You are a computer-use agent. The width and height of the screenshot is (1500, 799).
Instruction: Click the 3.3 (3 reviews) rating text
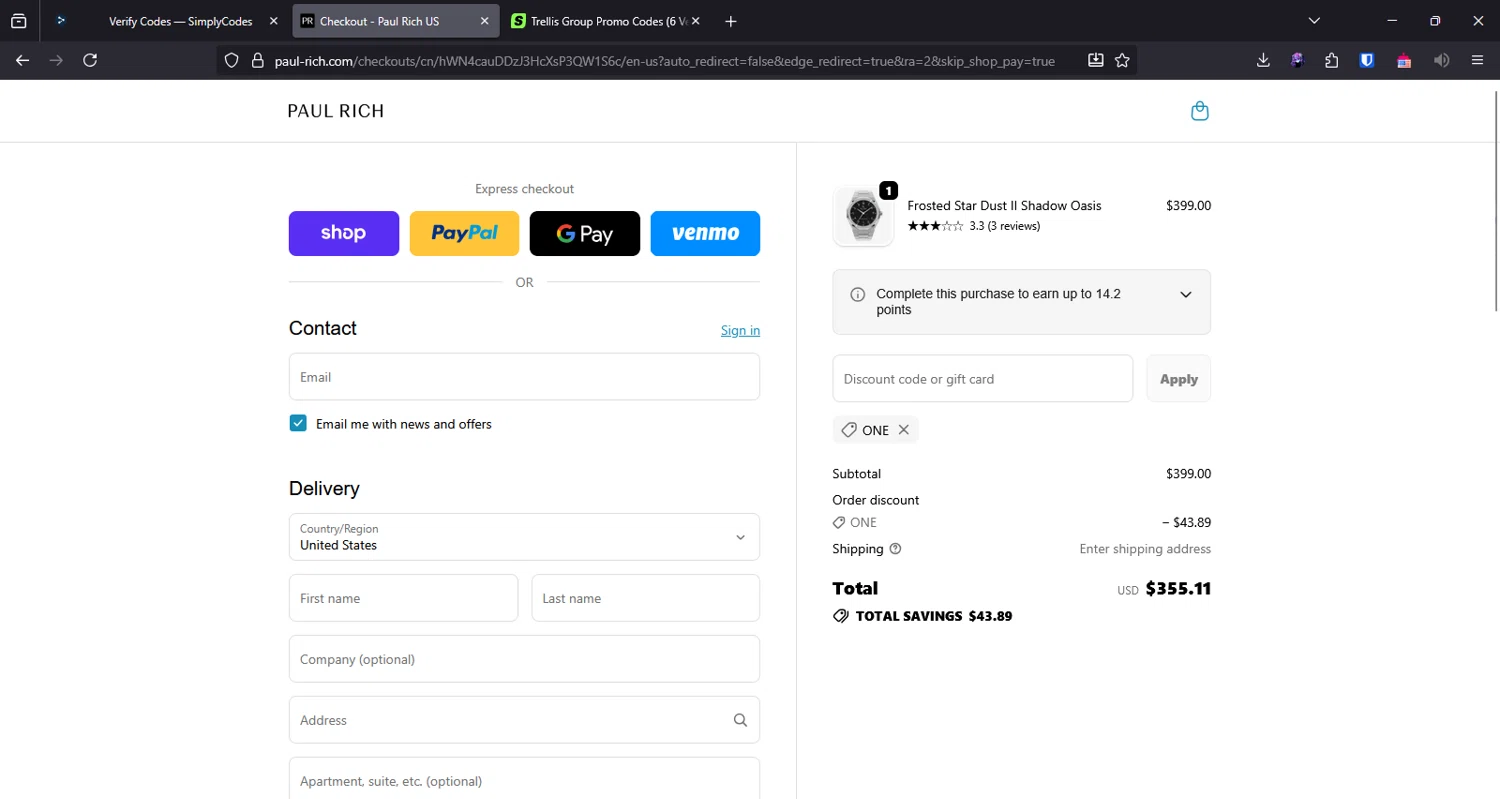1005,226
